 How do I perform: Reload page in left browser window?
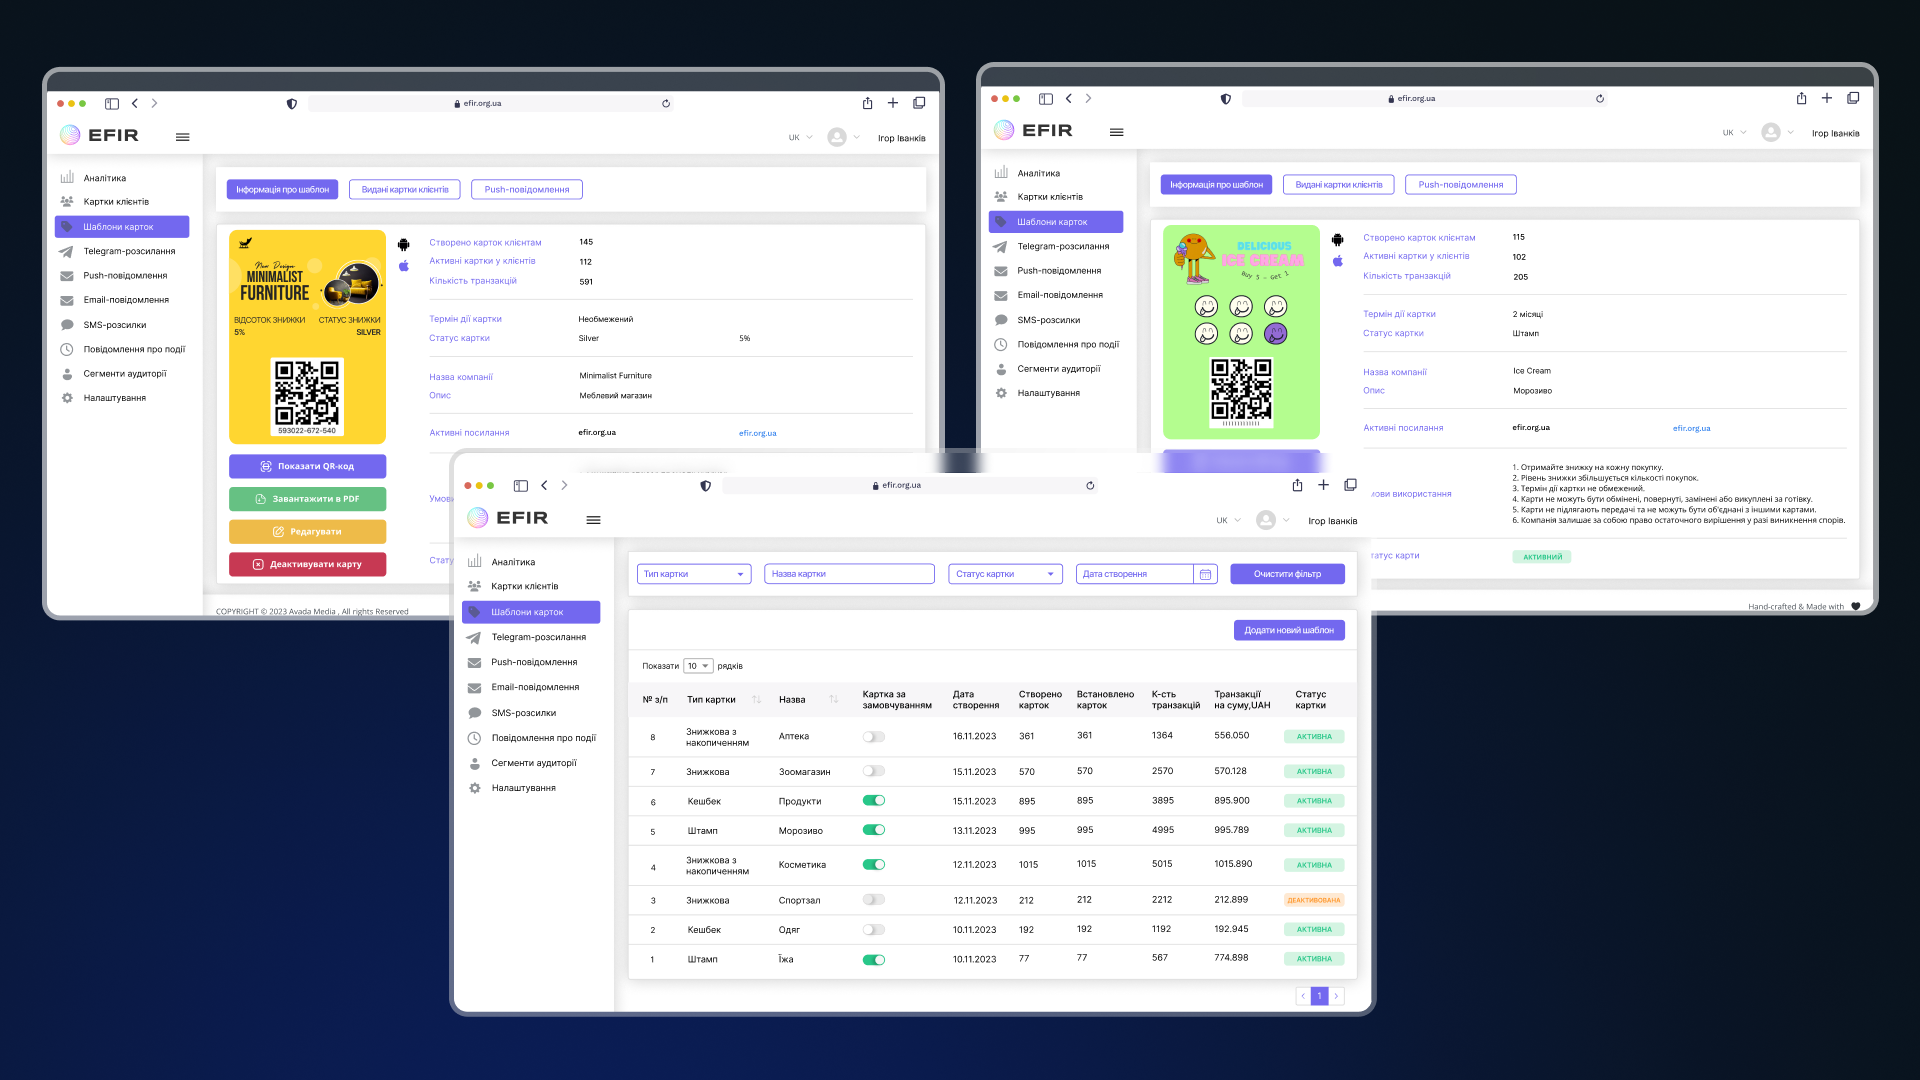point(666,104)
